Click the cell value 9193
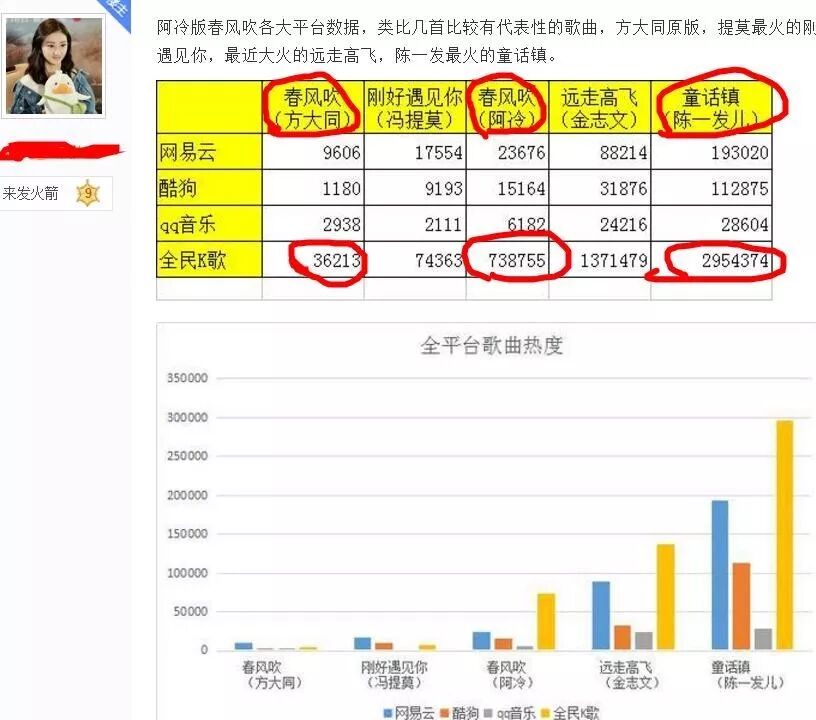This screenshot has width=816, height=720. point(443,188)
